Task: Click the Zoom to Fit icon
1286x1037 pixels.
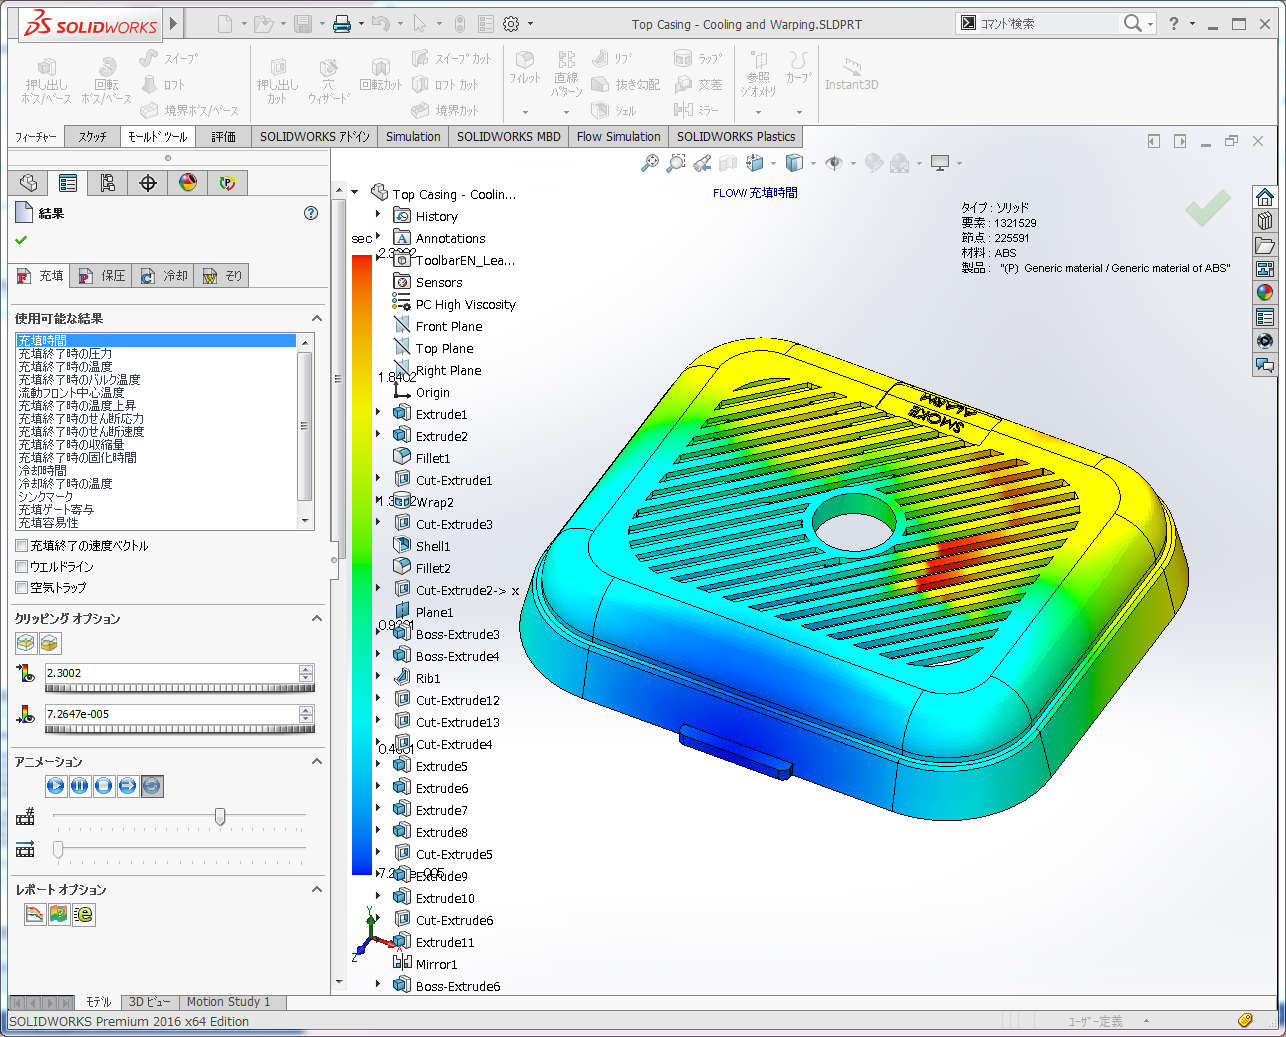Action: (x=652, y=161)
